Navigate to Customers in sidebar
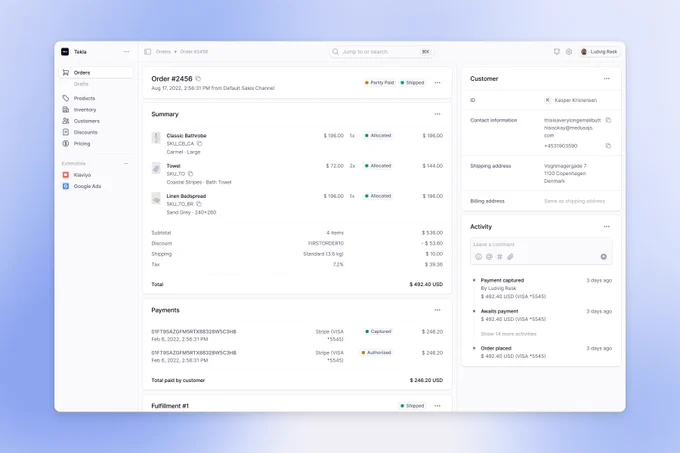The height and width of the screenshot is (453, 680). 86,121
